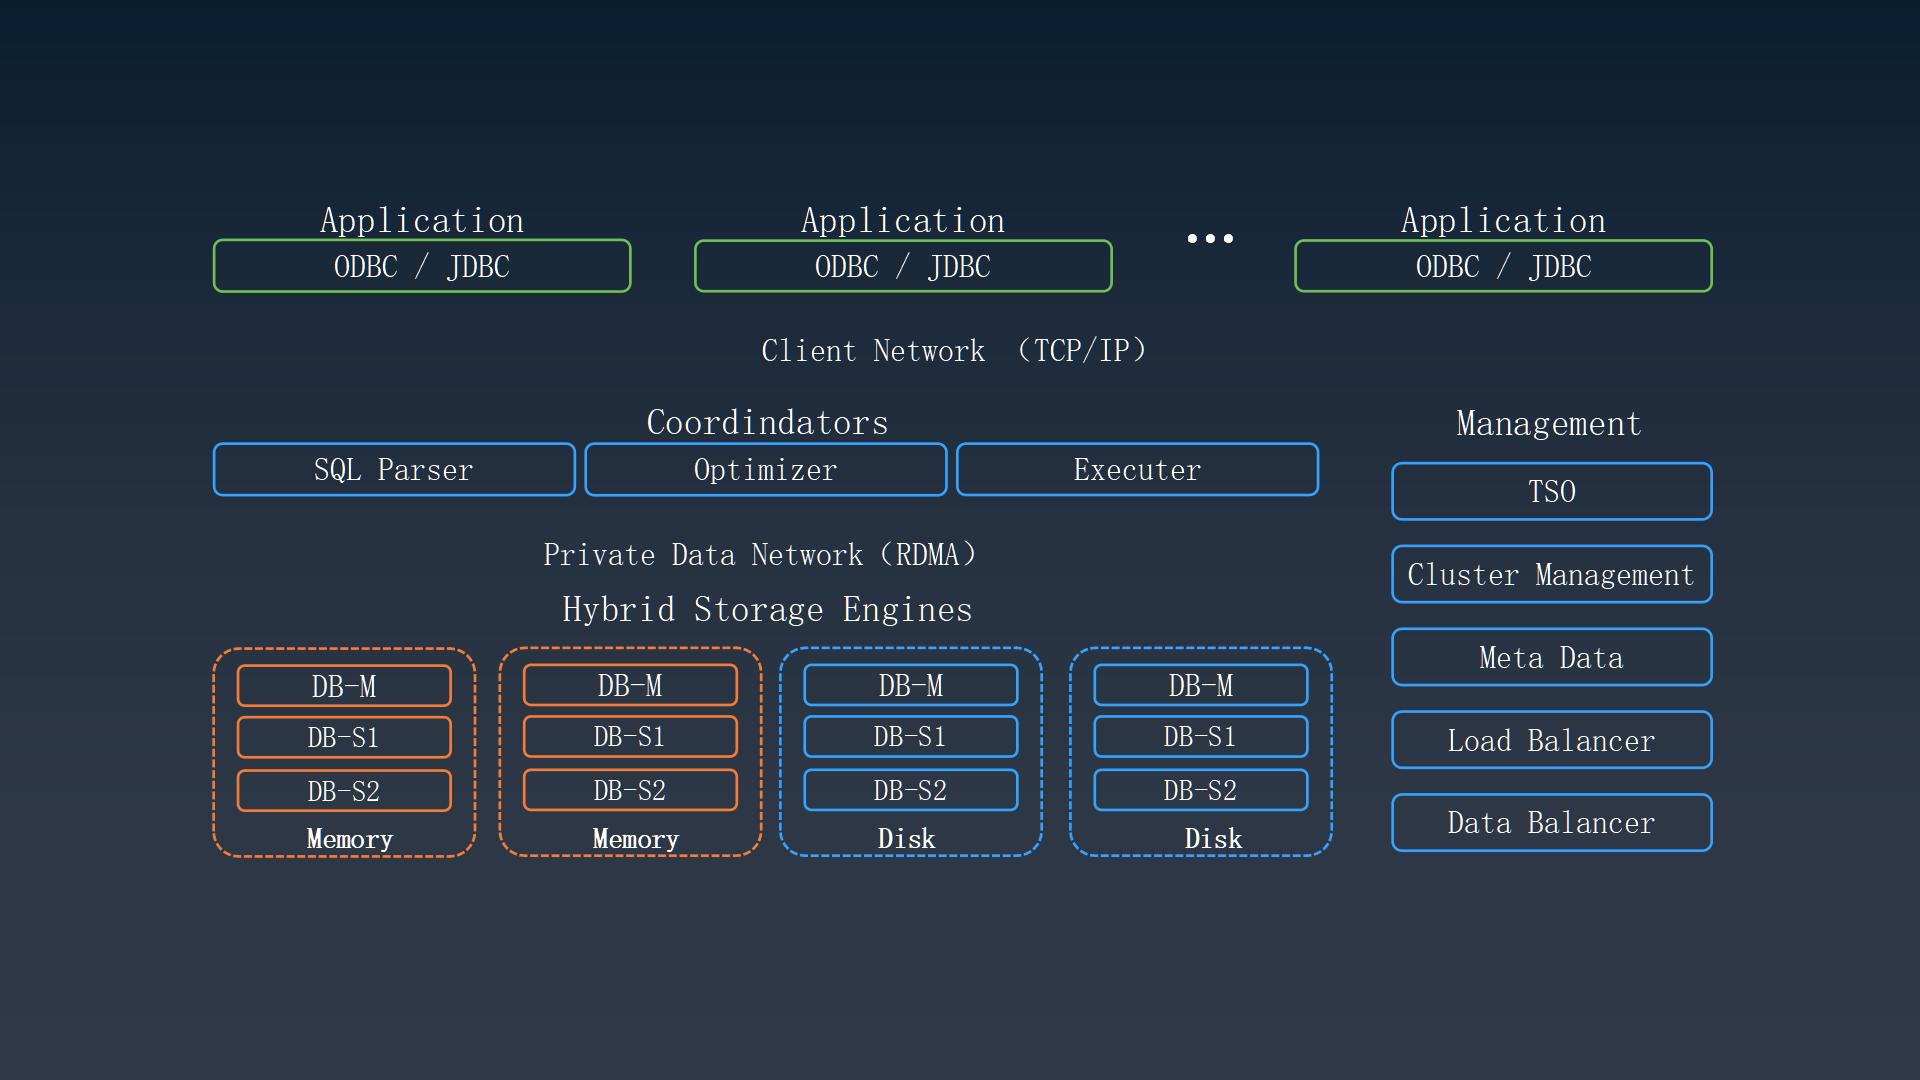This screenshot has height=1080, width=1920.
Task: Click the rightmost ODBC / JDBC box
Action: (1503, 267)
